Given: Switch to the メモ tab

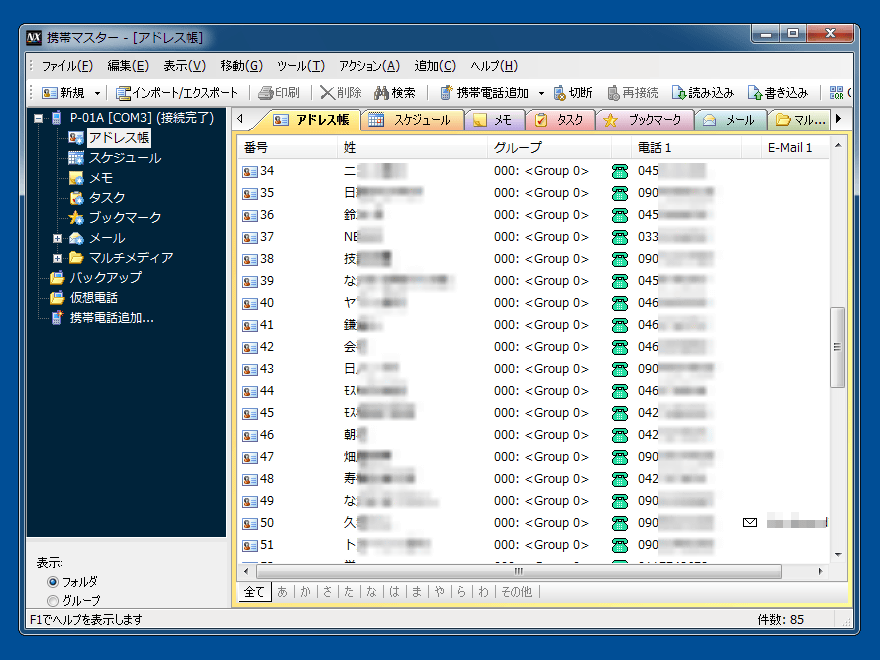Looking at the screenshot, I should click(x=494, y=120).
